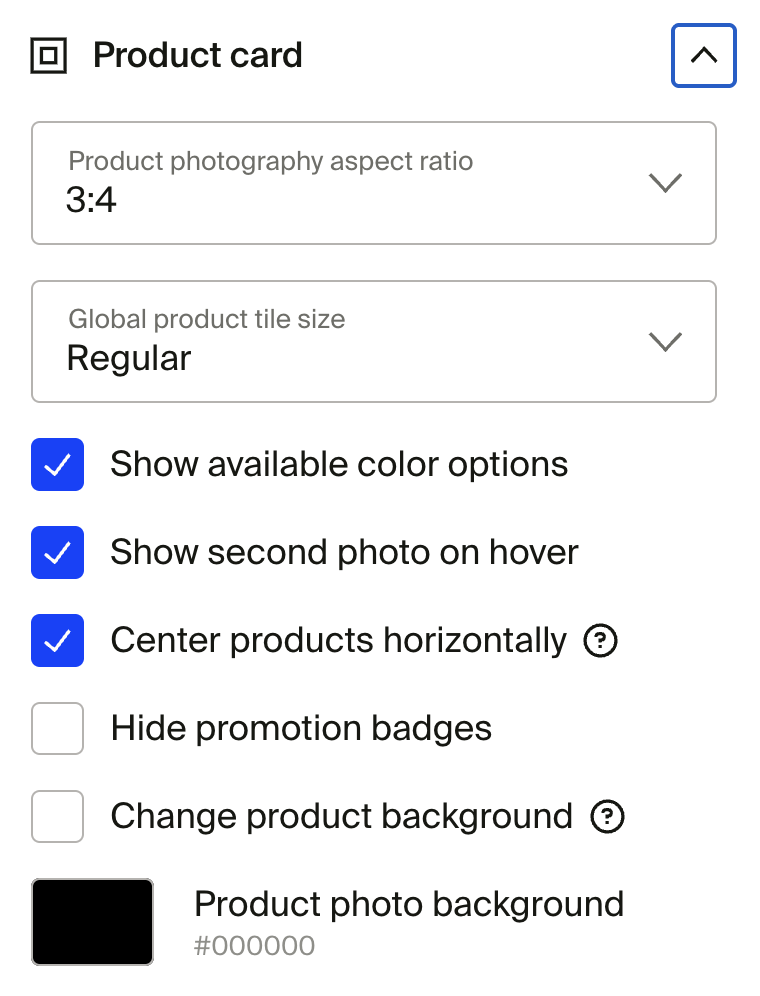Uncheck Show available color options
This screenshot has width=760, height=996.
point(58,465)
